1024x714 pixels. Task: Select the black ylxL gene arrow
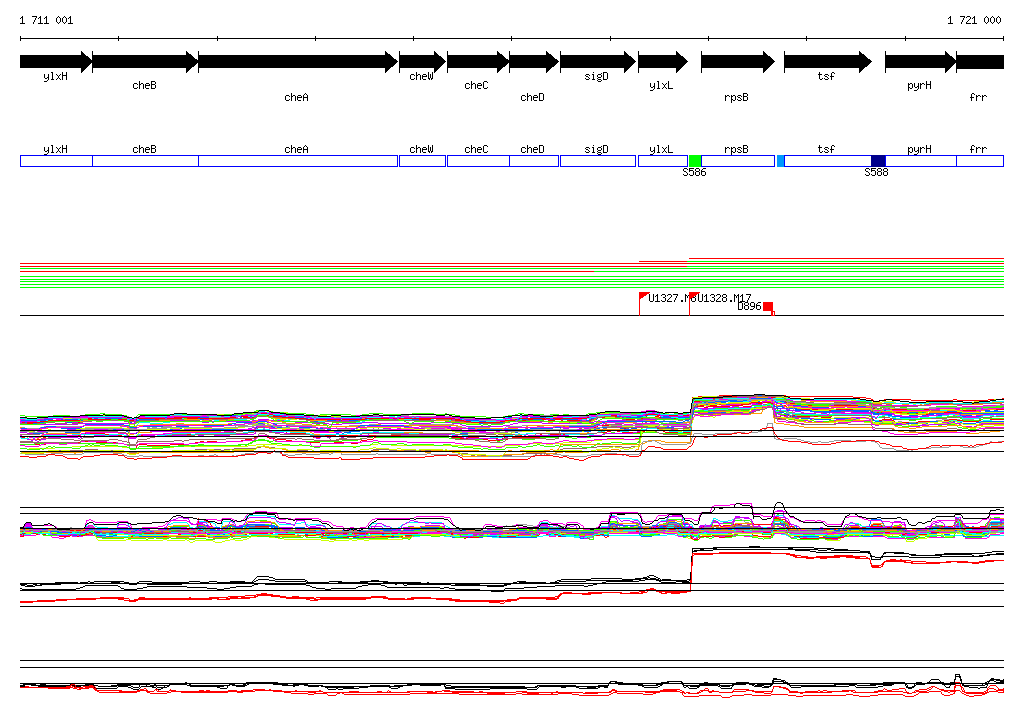(x=663, y=62)
